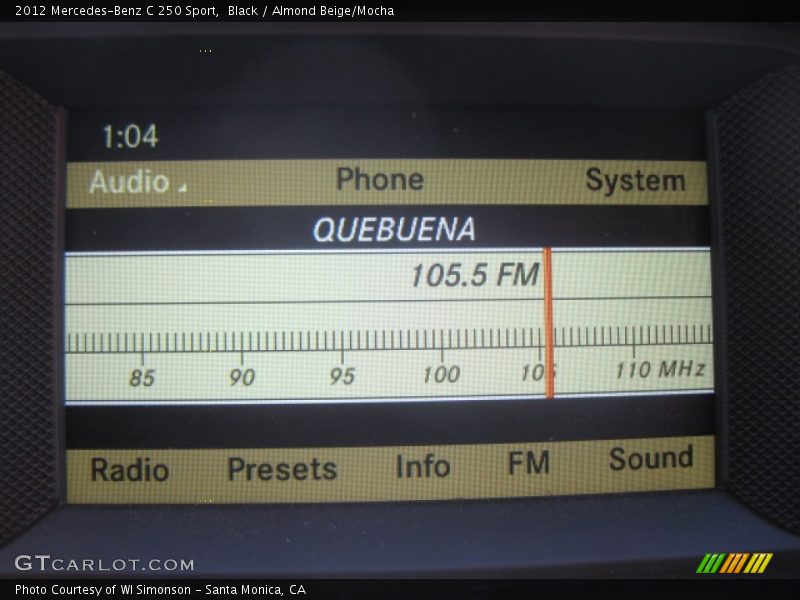The width and height of the screenshot is (800, 600).
Task: Switch to the Phone menu
Action: coord(380,180)
